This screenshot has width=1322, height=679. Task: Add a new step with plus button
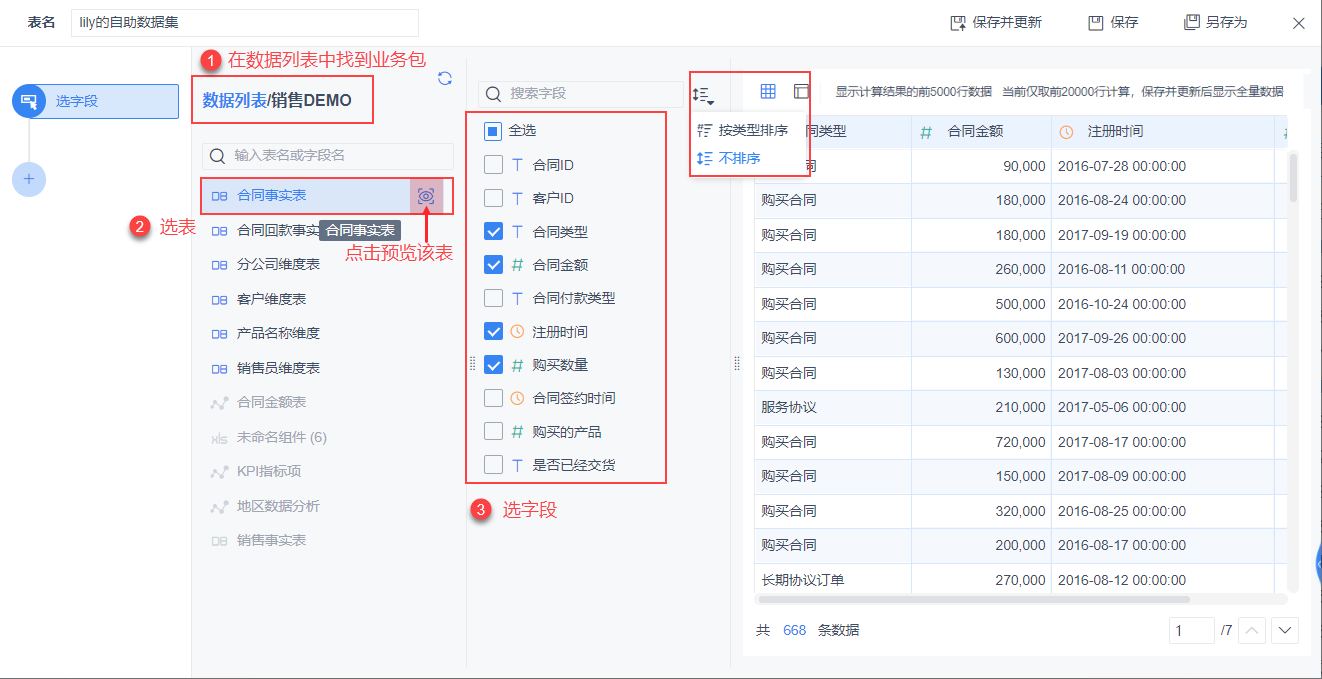tap(29, 179)
